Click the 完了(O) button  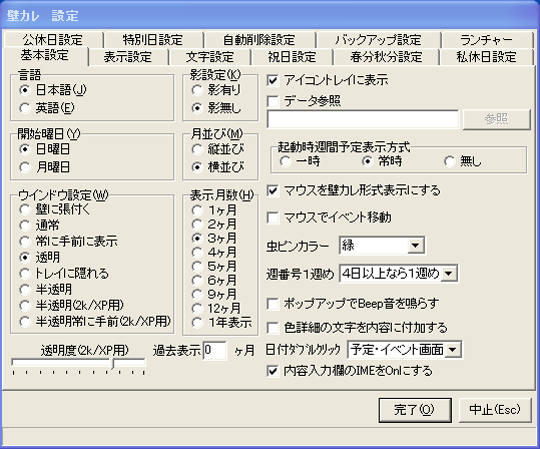click(x=415, y=410)
